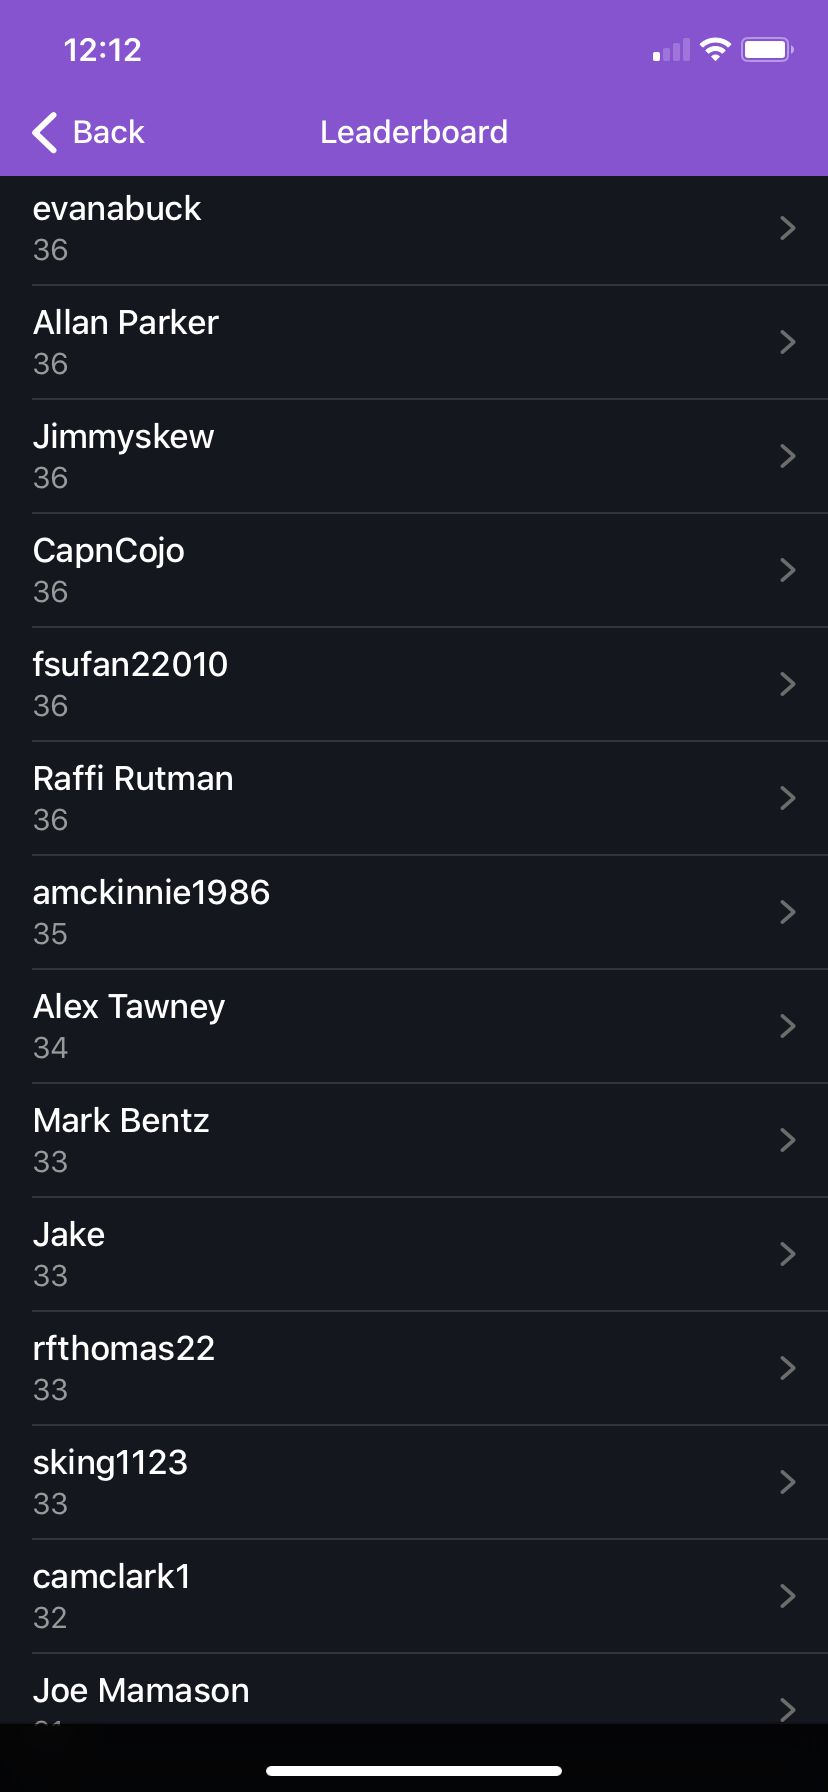
Task: Tap the Leaderboard title in header
Action: (414, 132)
